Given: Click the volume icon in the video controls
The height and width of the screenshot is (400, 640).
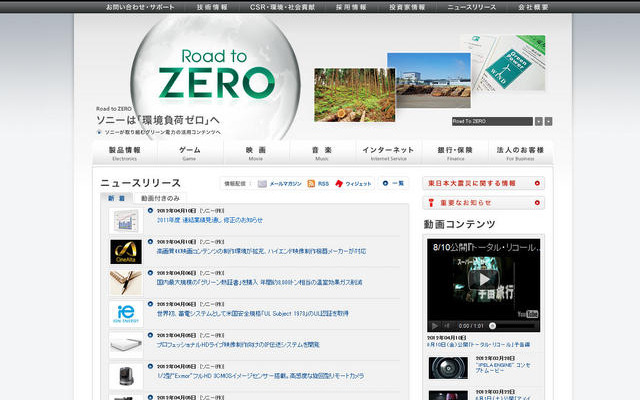Looking at the screenshot, I should tap(447, 326).
